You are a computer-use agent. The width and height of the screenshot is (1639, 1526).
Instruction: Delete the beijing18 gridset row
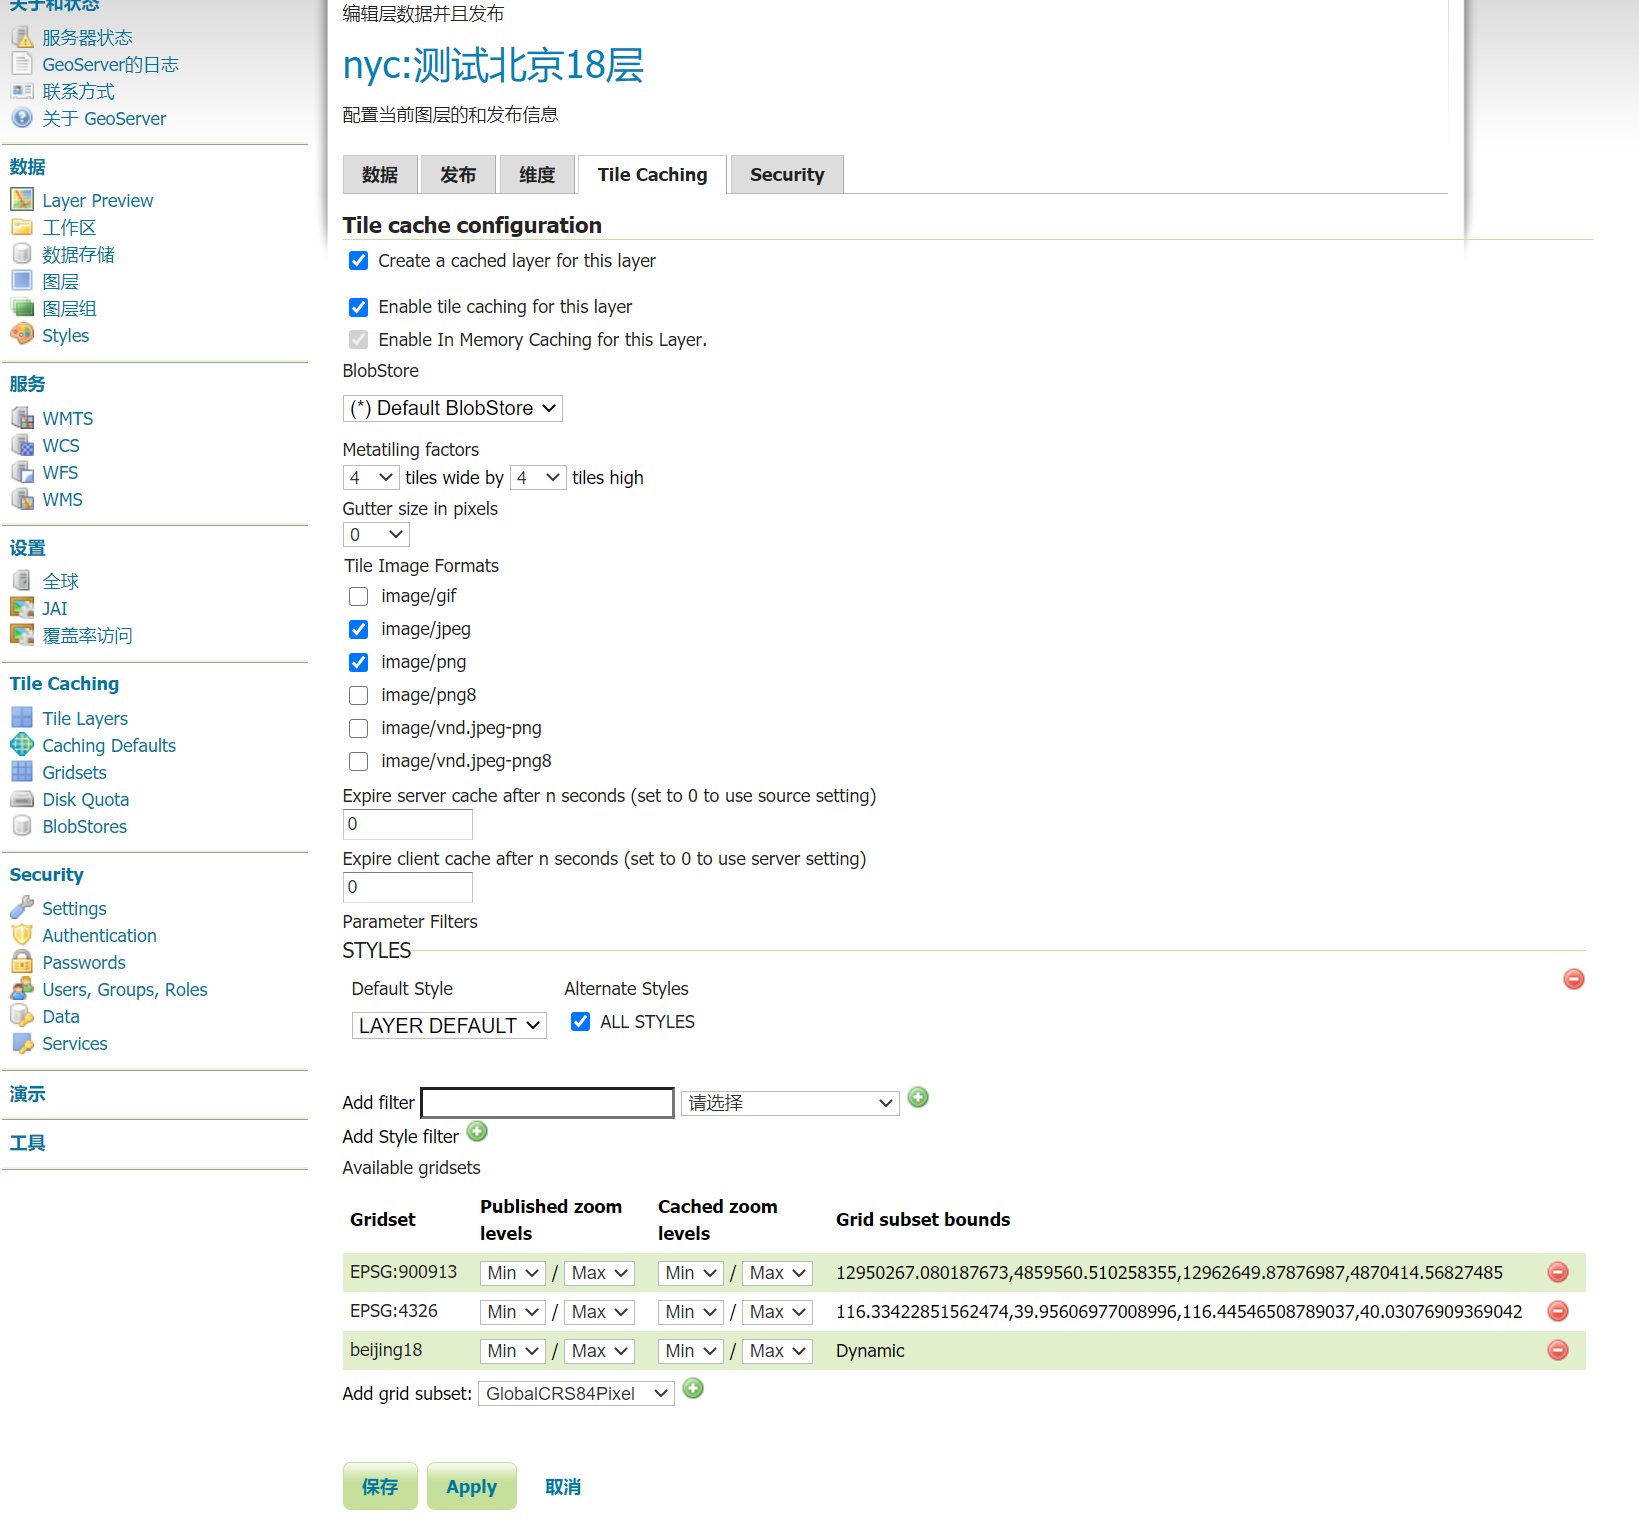(x=1557, y=1350)
